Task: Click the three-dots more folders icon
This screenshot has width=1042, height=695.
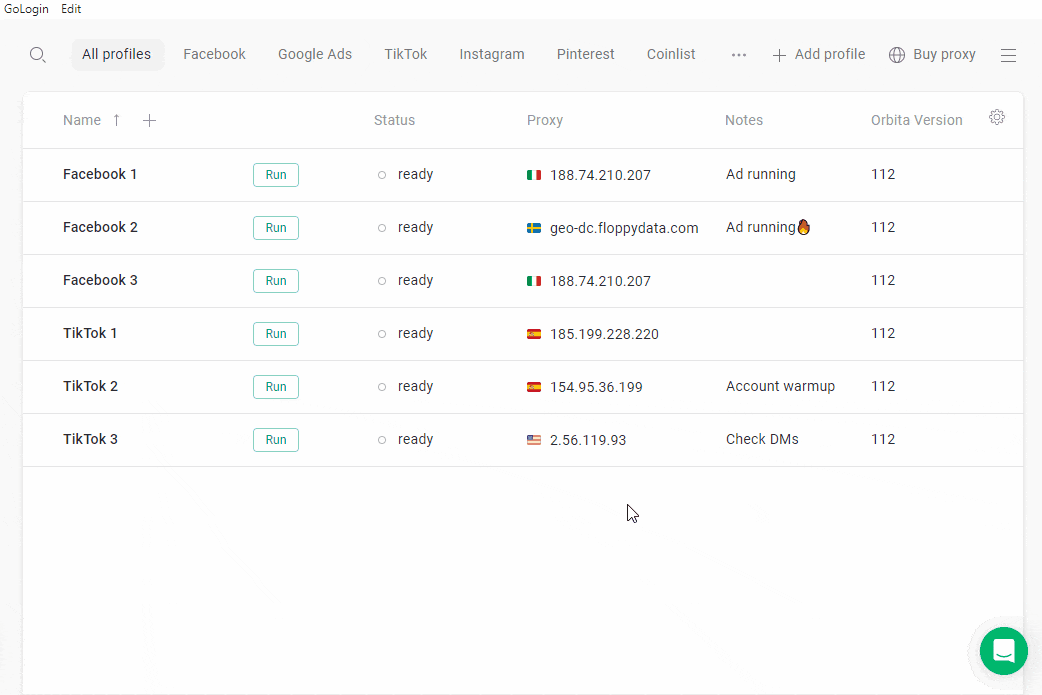Action: 739,55
